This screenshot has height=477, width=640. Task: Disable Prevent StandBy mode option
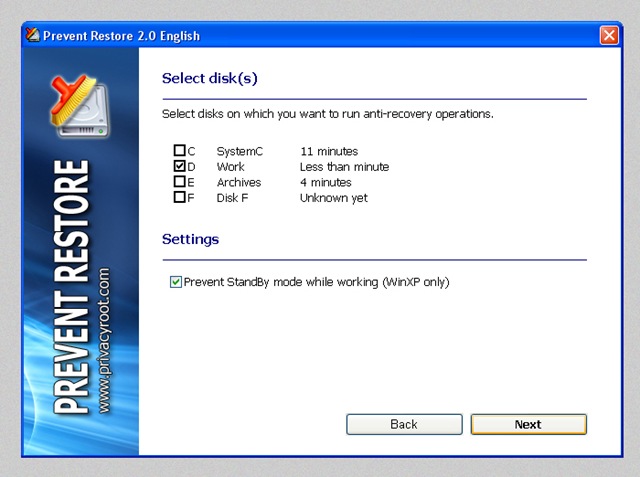pos(176,282)
